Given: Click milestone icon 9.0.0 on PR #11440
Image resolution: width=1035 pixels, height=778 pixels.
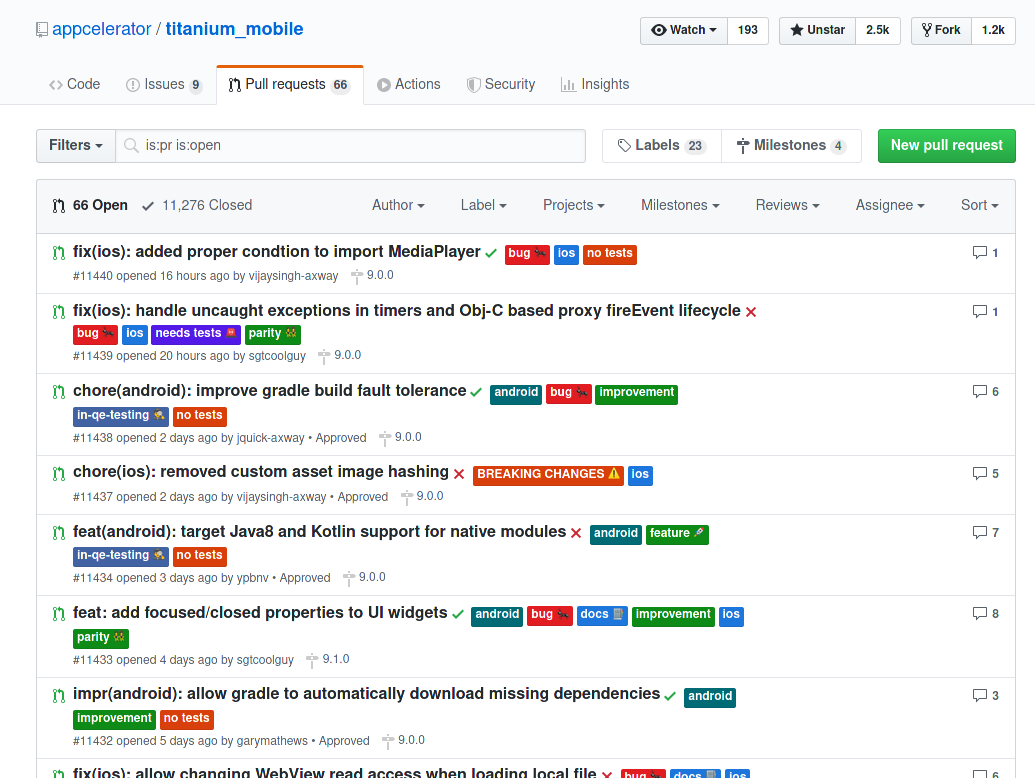Looking at the screenshot, I should (x=356, y=276).
